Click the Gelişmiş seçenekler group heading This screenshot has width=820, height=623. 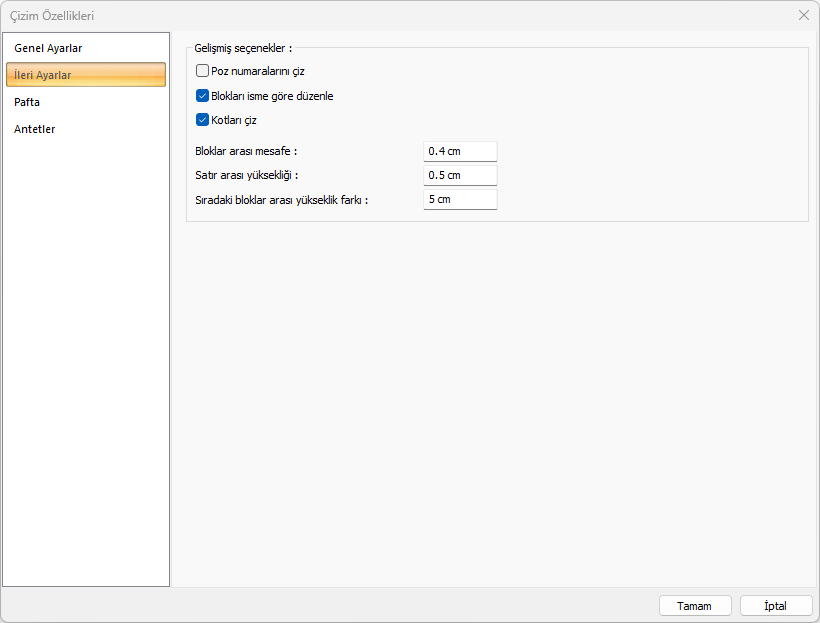(x=243, y=47)
